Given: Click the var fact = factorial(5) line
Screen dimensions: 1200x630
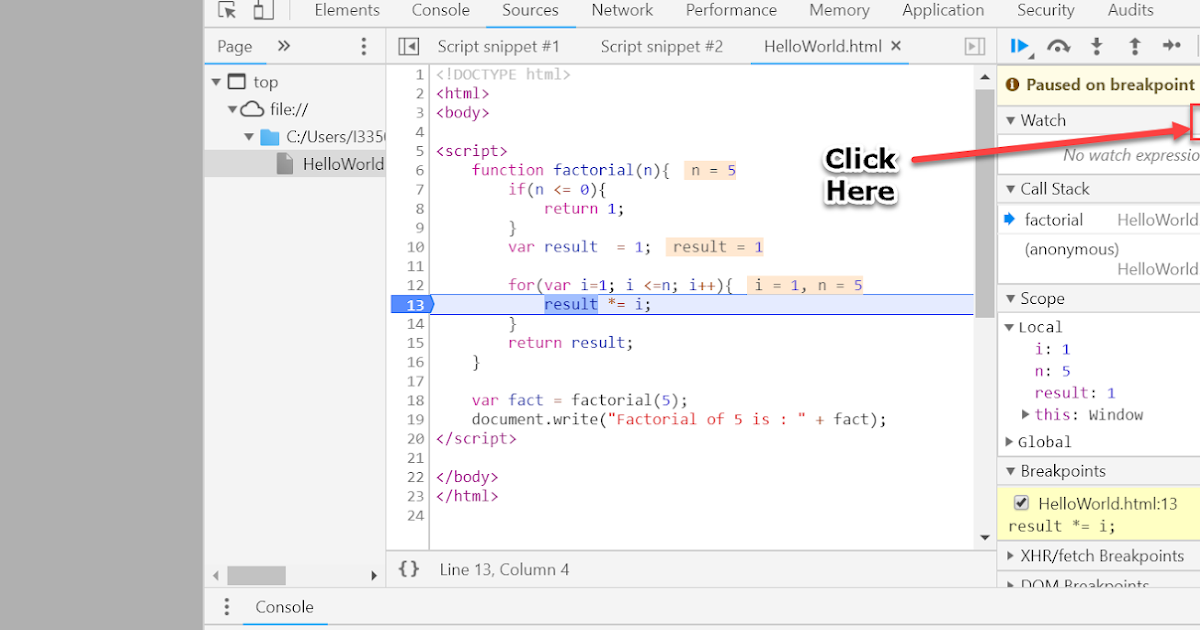Looking at the screenshot, I should point(580,400).
